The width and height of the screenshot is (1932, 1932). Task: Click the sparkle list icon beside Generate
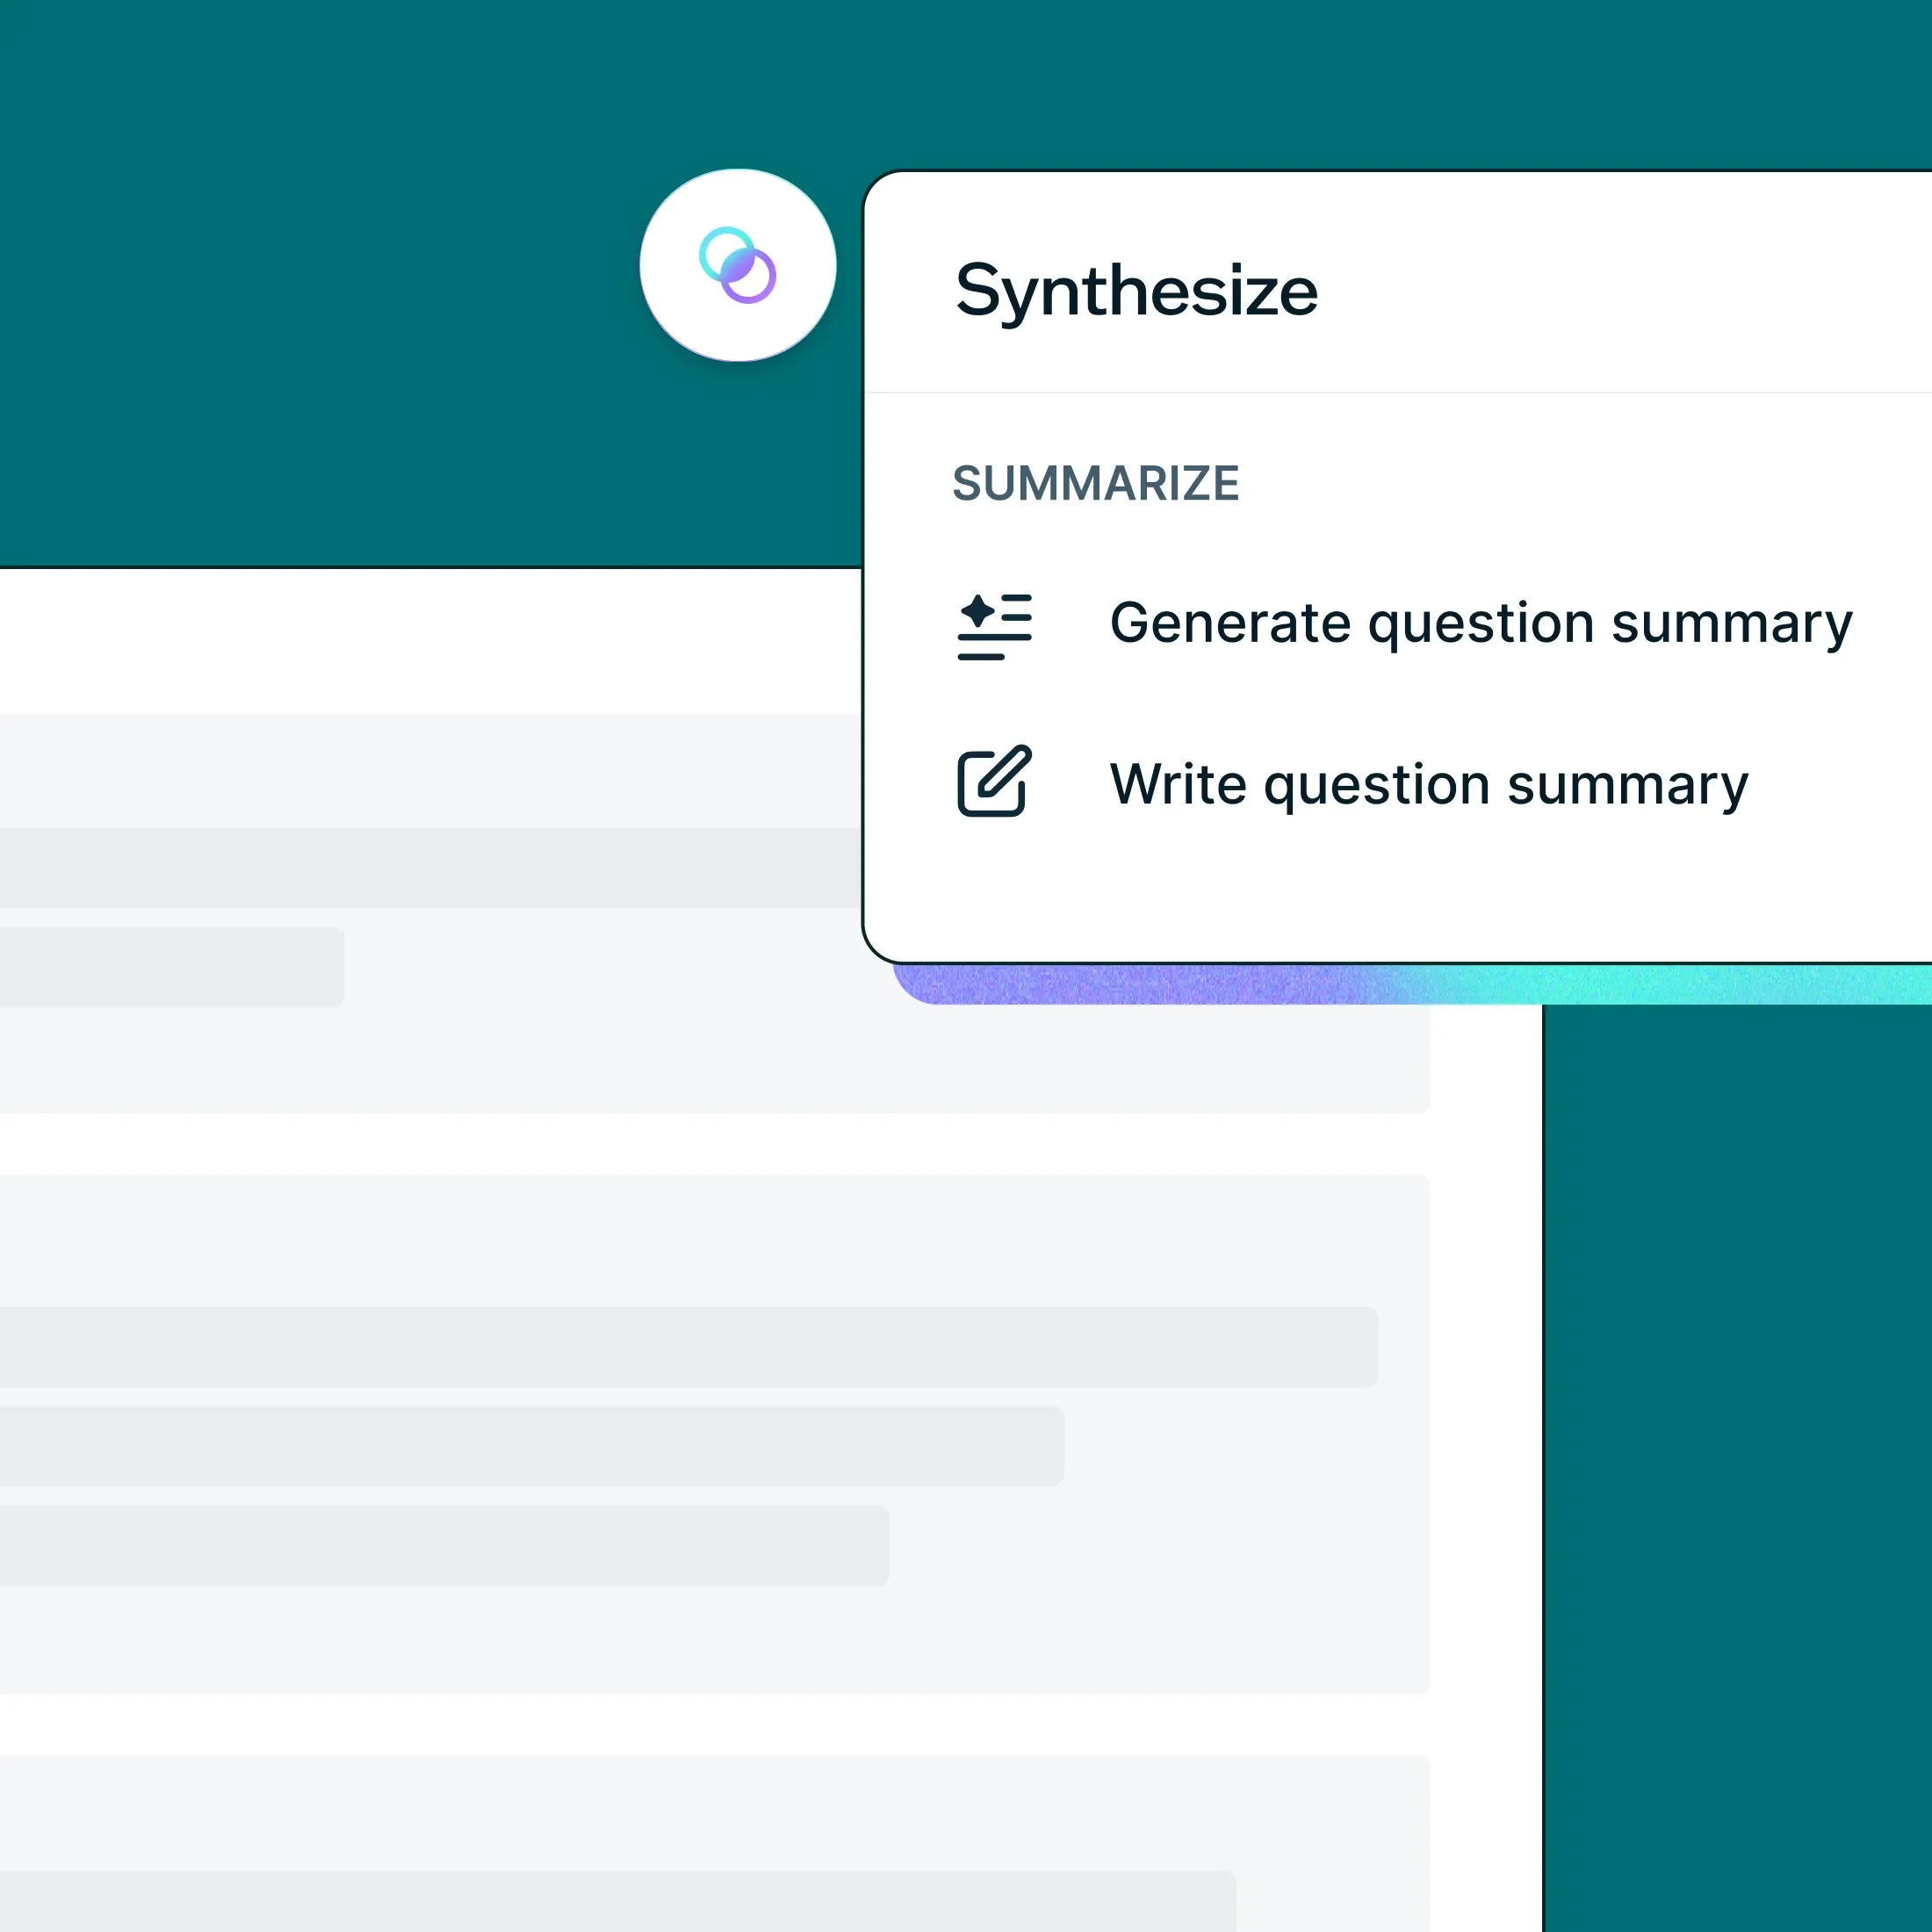point(994,627)
